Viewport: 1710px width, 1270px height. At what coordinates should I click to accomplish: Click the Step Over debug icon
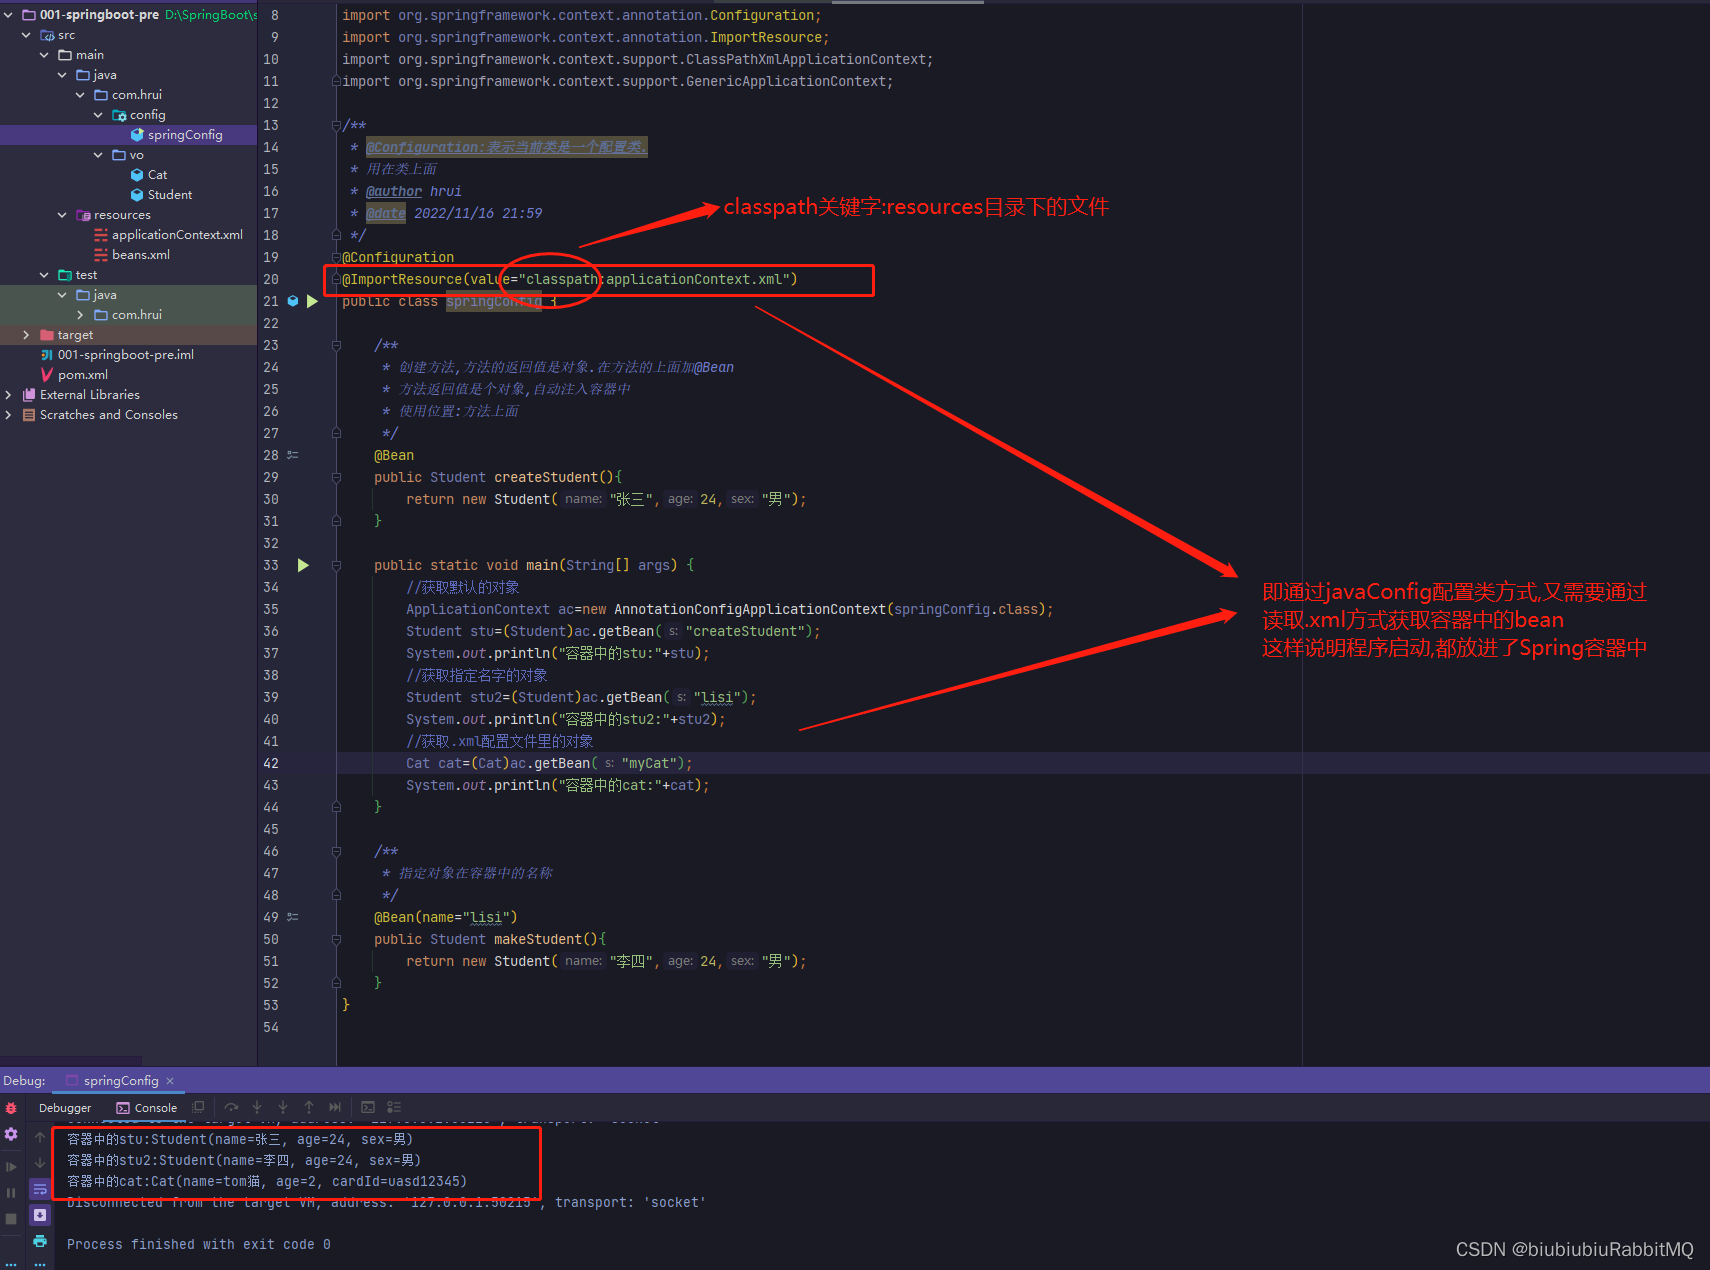[231, 1107]
